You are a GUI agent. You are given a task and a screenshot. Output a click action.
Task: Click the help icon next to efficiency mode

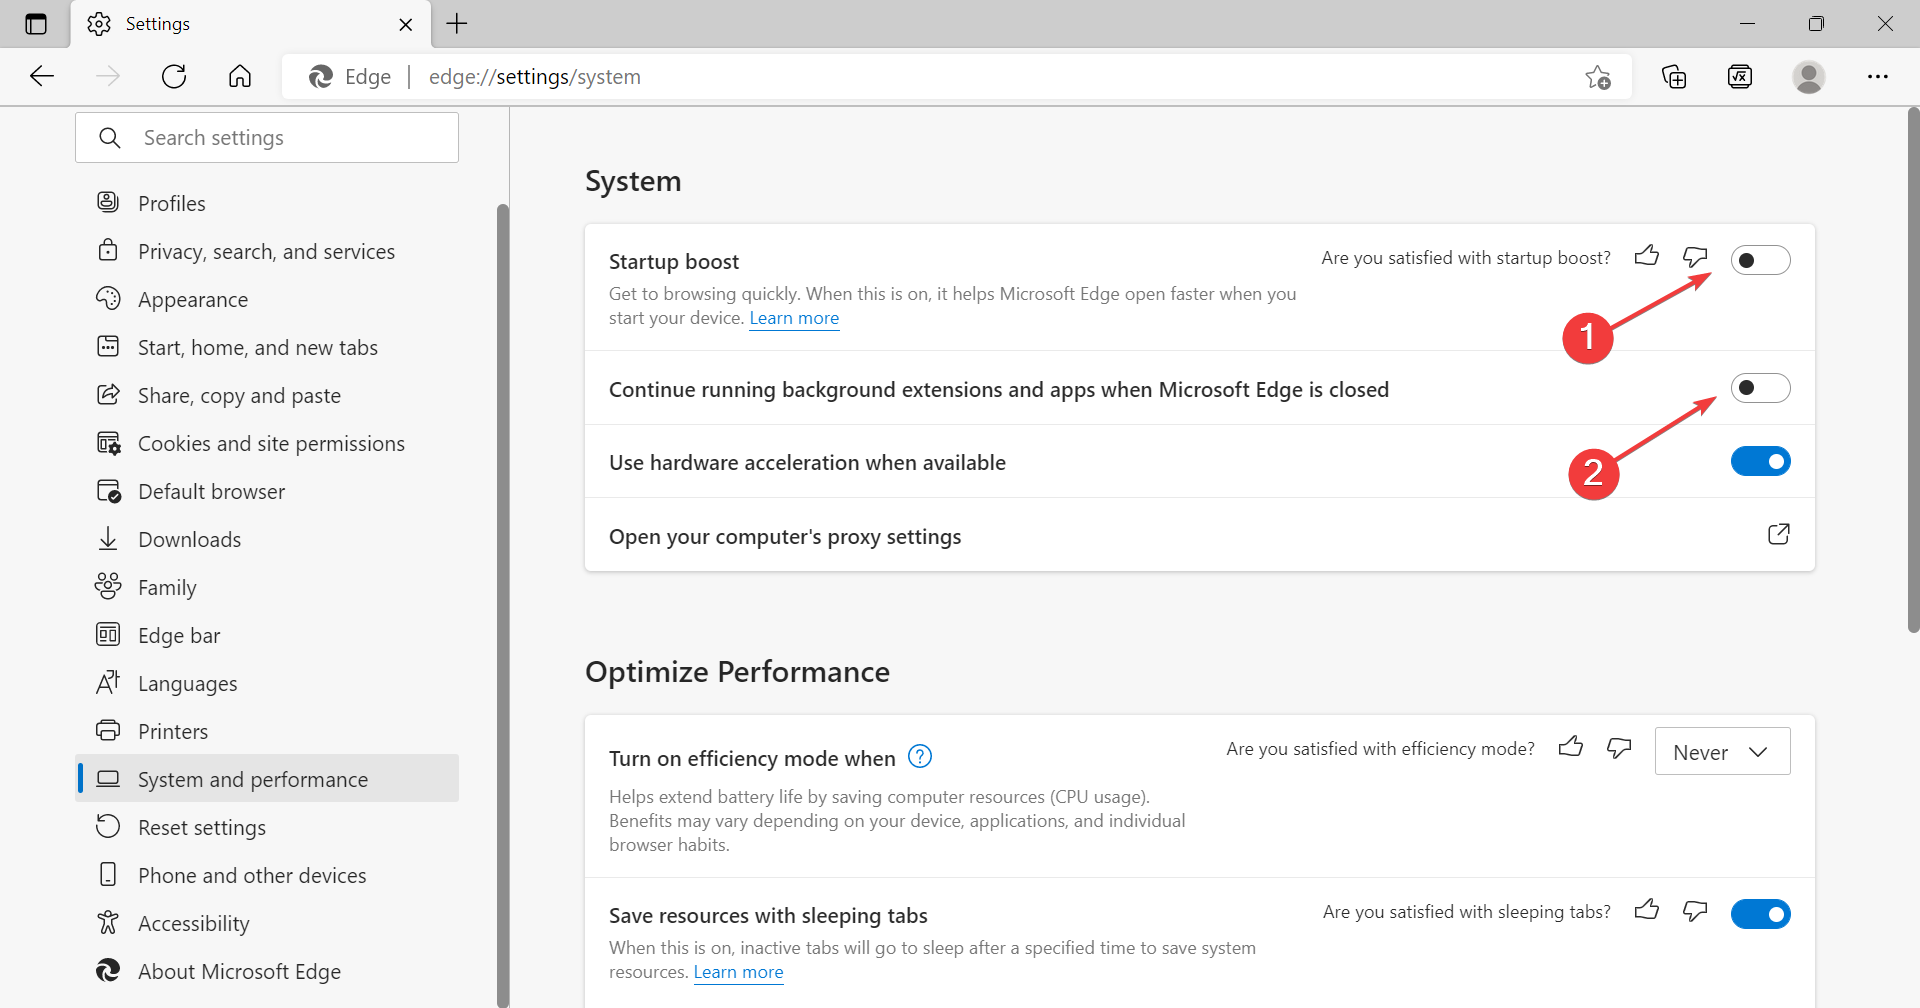(x=919, y=756)
